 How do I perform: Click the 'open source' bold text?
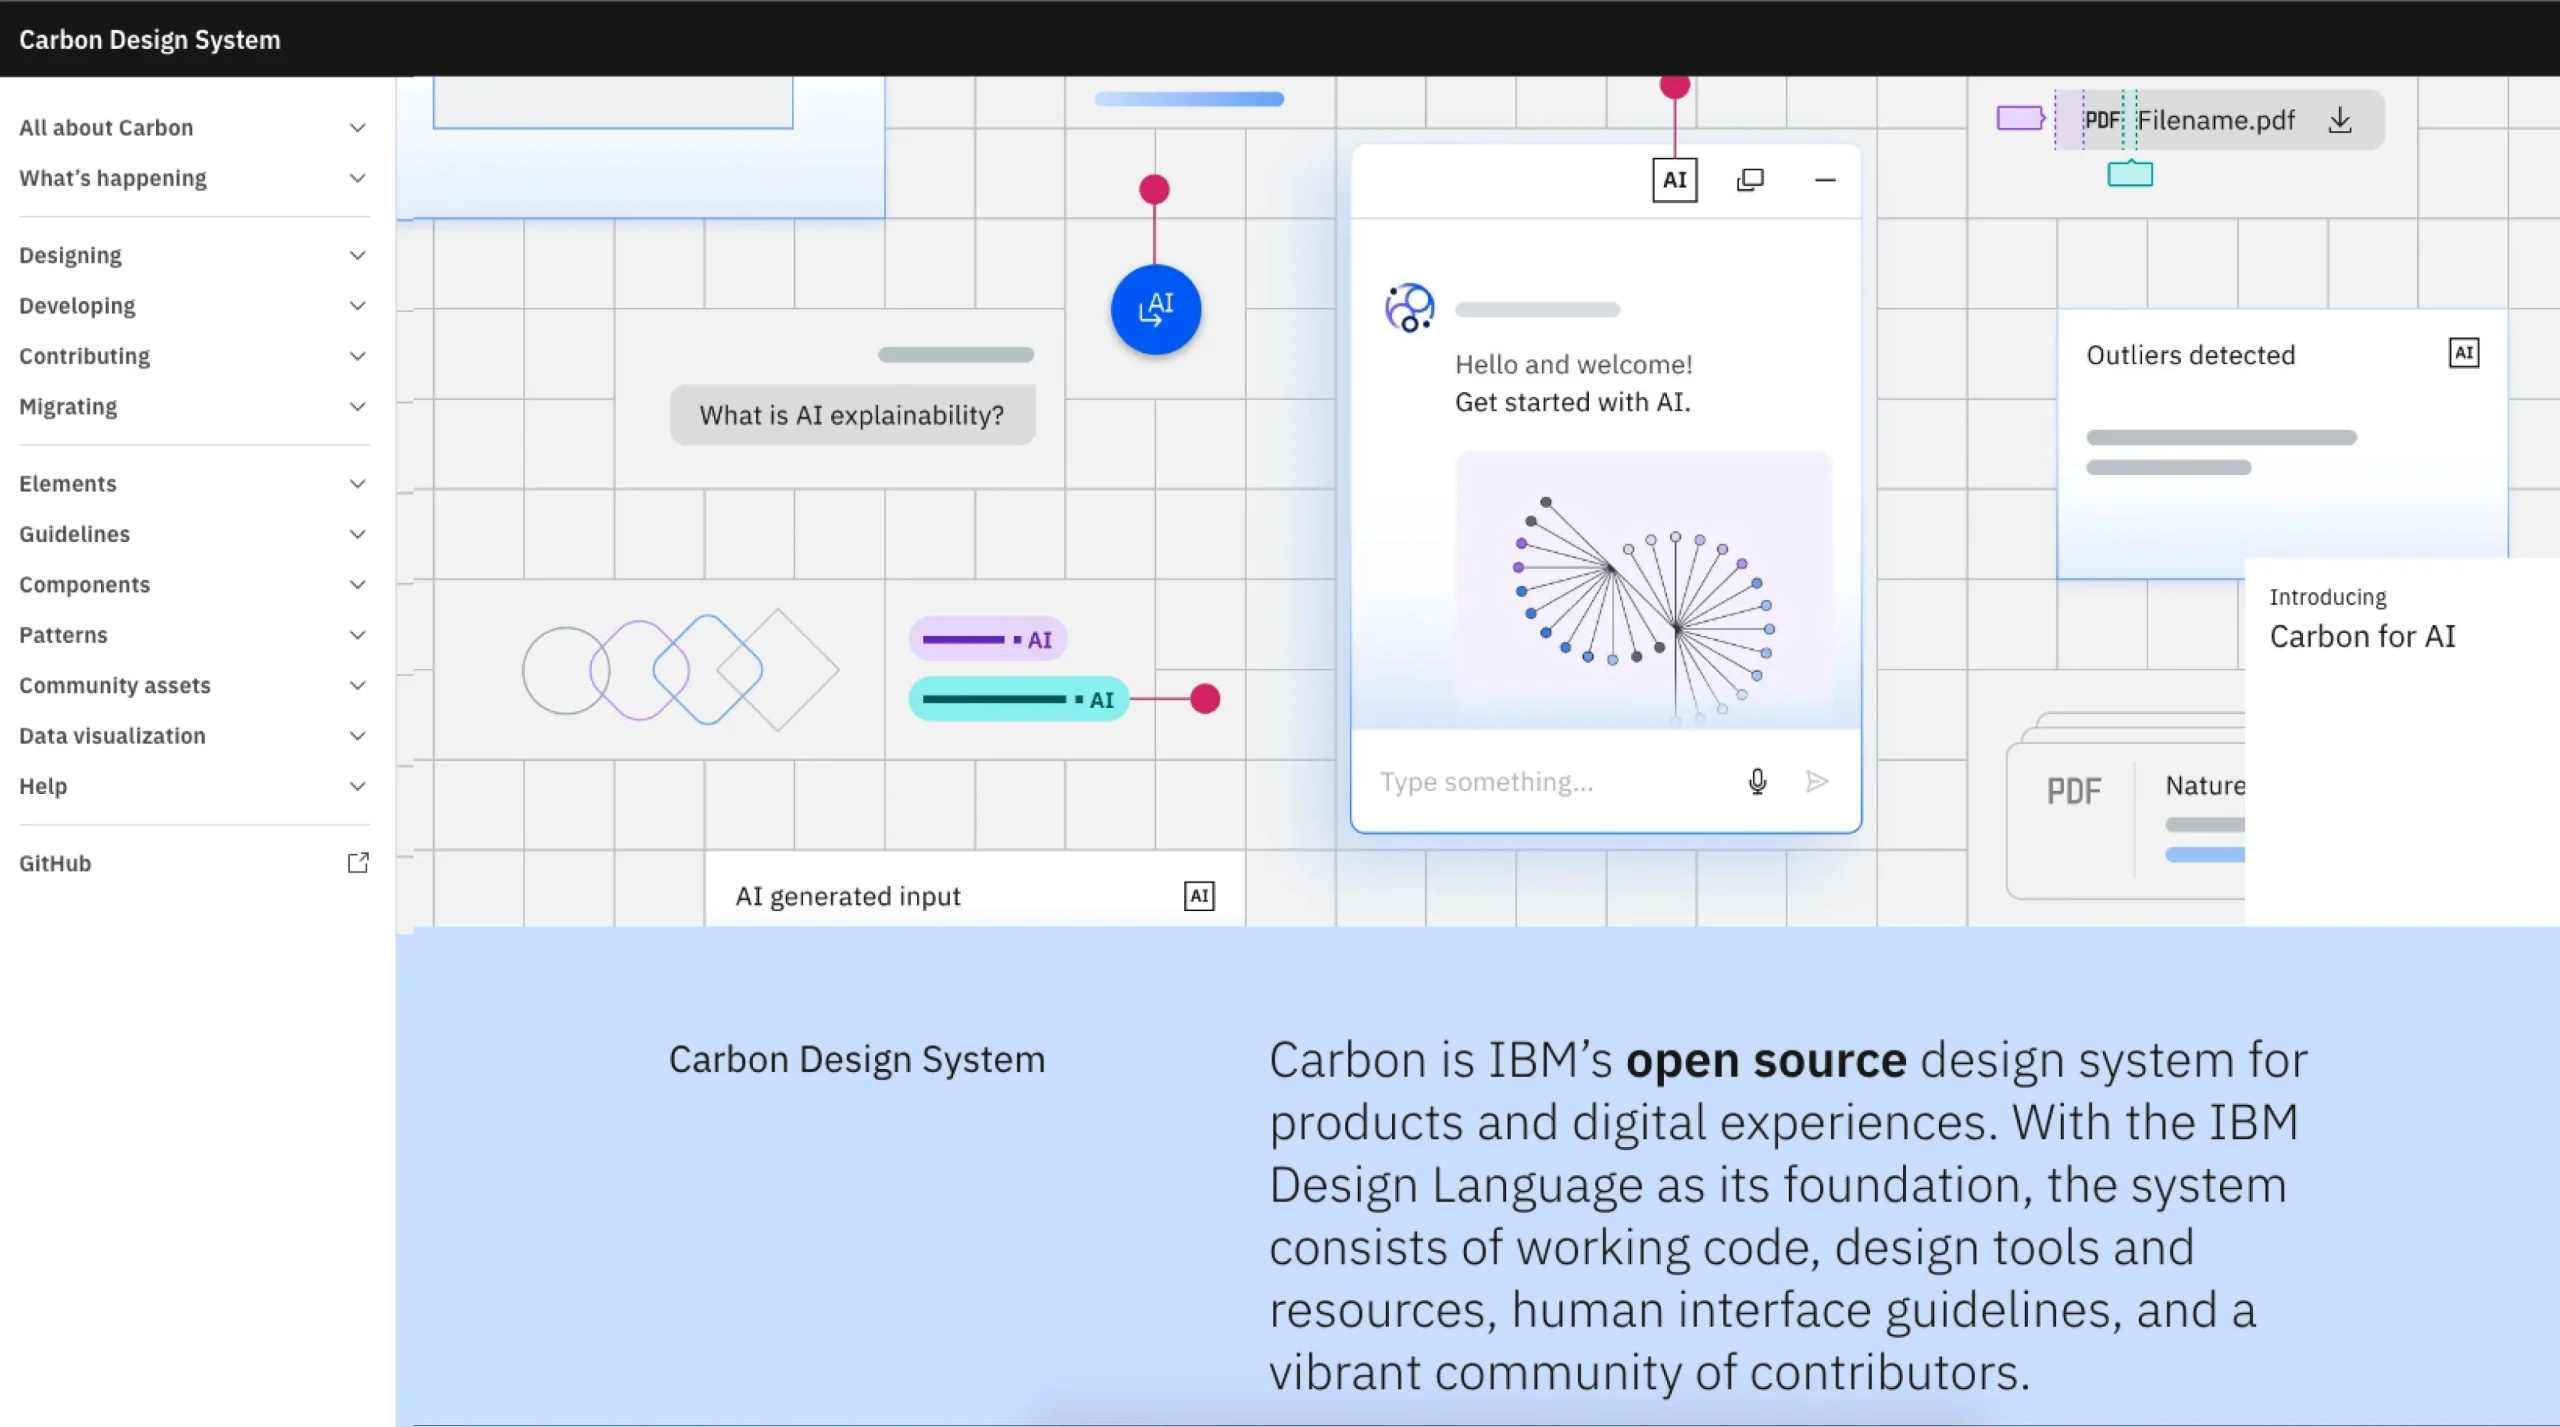point(1766,1060)
